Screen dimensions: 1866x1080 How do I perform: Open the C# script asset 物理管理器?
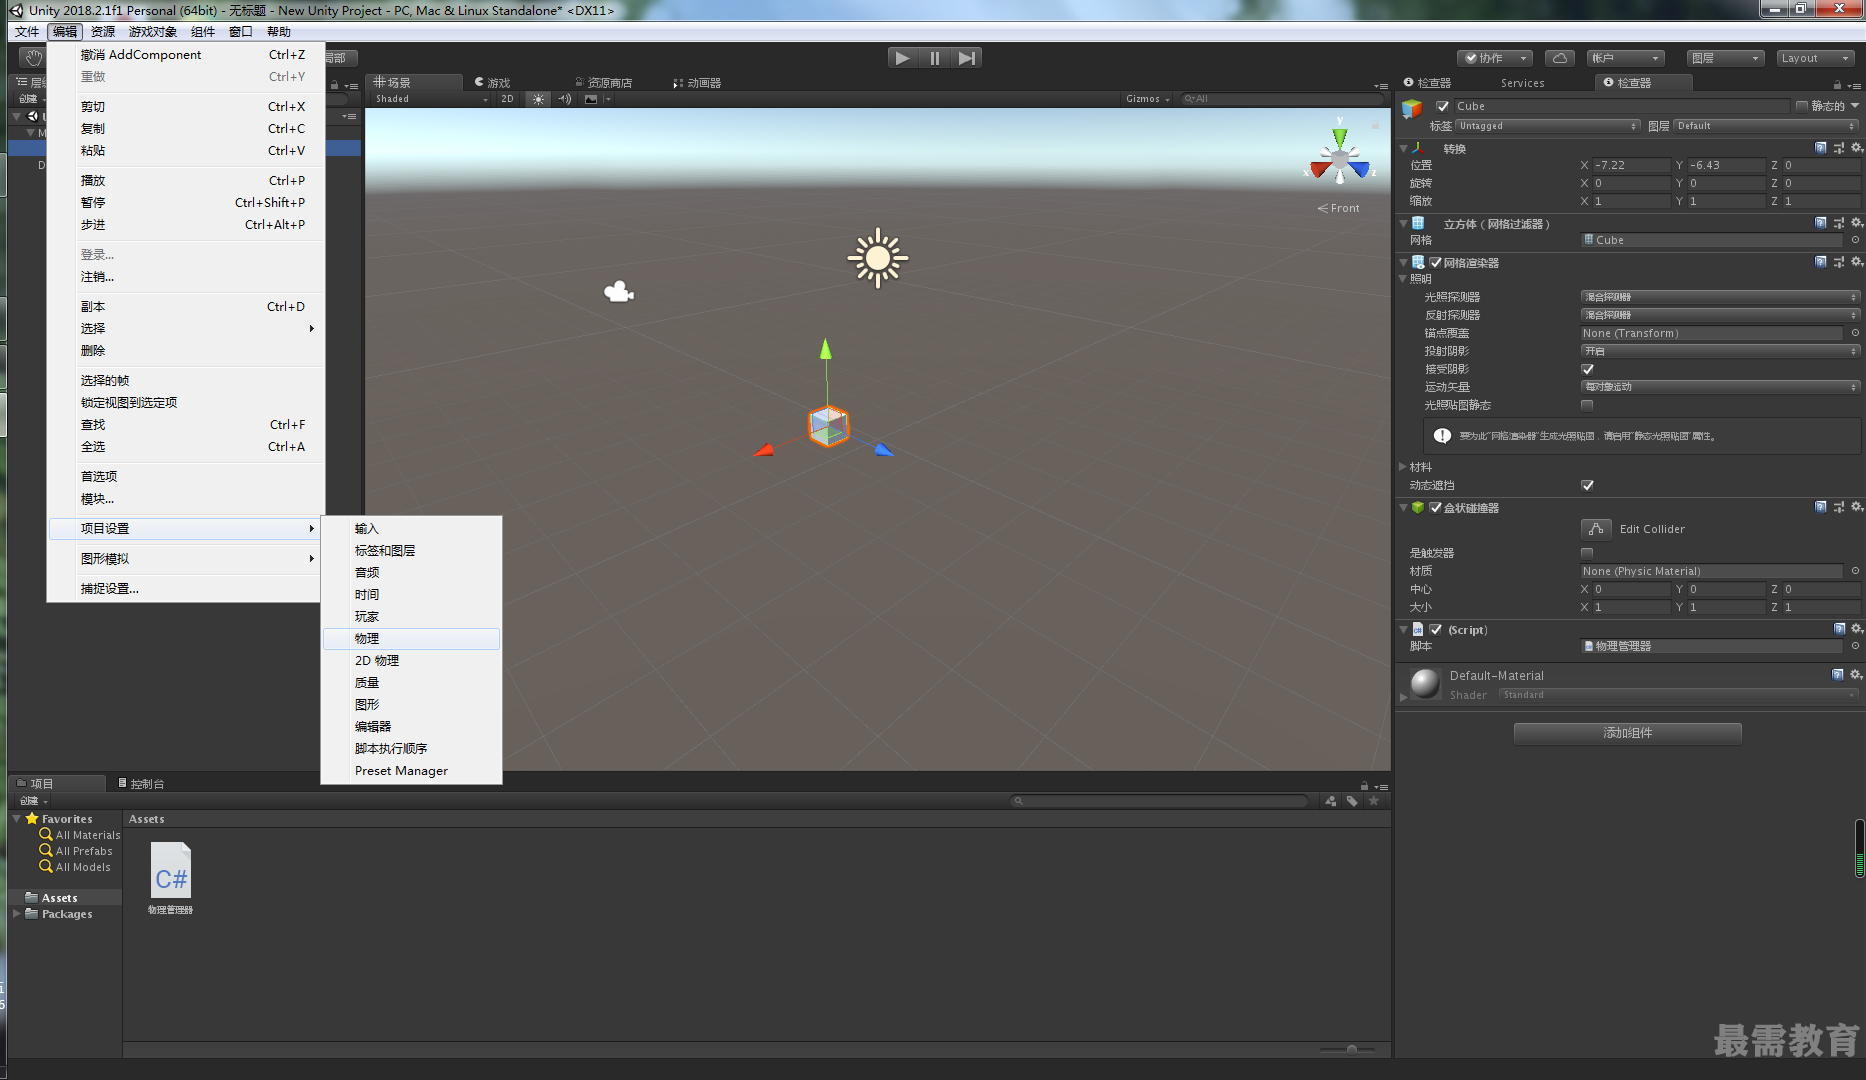(x=171, y=878)
